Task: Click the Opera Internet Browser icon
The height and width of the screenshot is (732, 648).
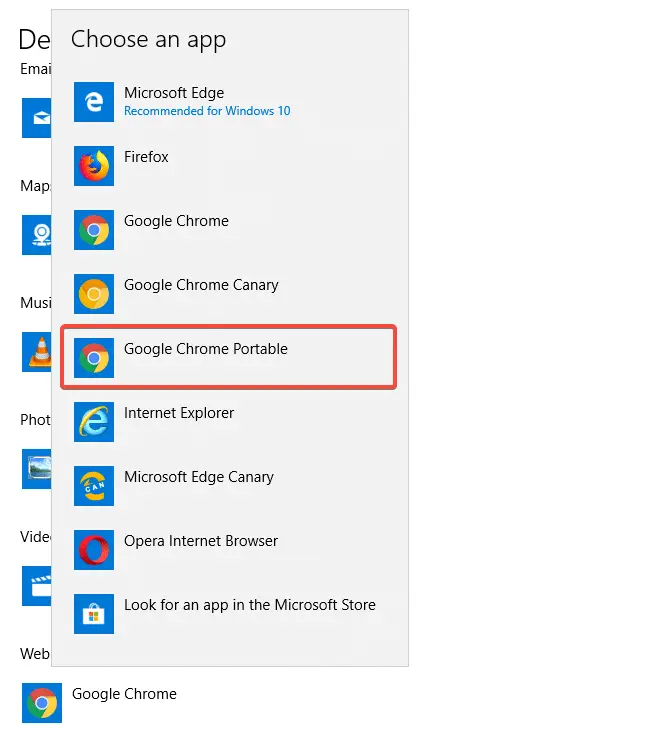Action: (x=94, y=549)
